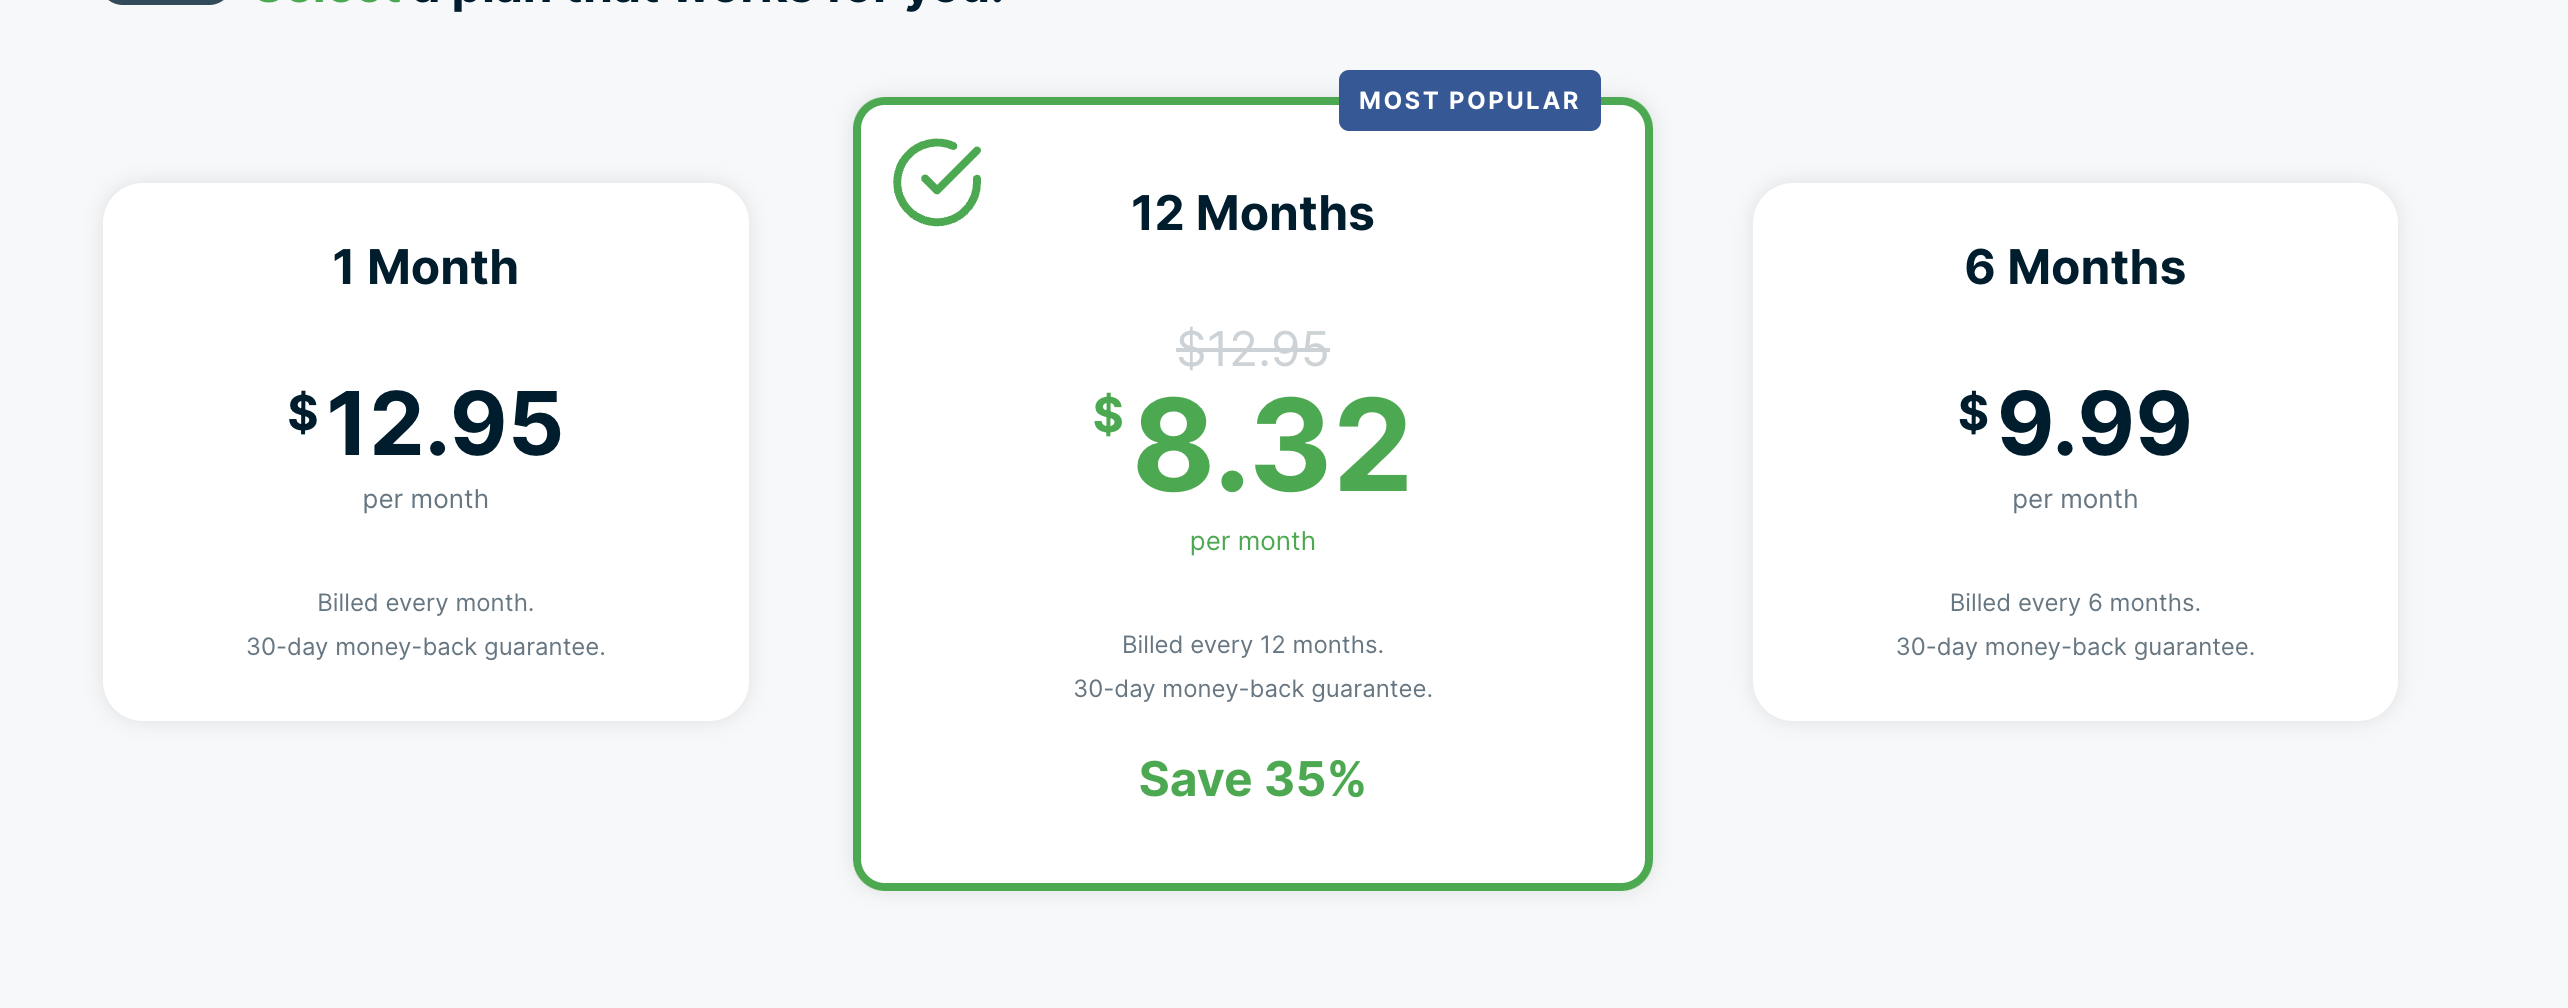Click Billed every 12 months text

tap(1253, 645)
